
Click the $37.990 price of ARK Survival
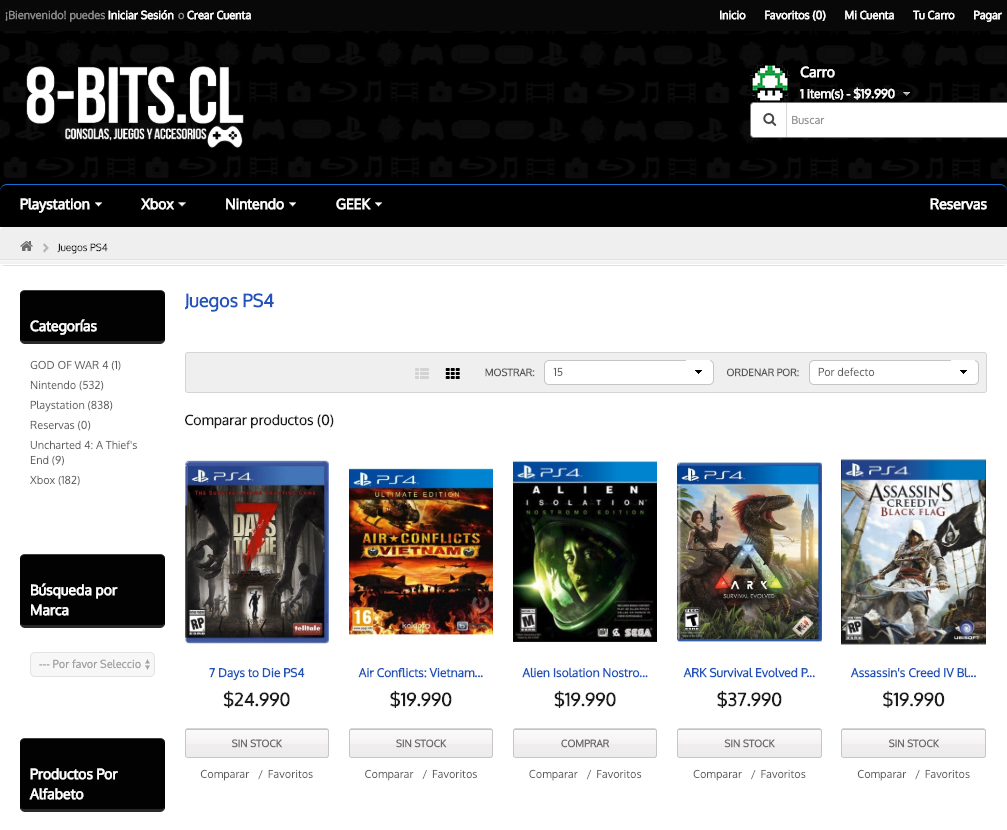tap(749, 699)
